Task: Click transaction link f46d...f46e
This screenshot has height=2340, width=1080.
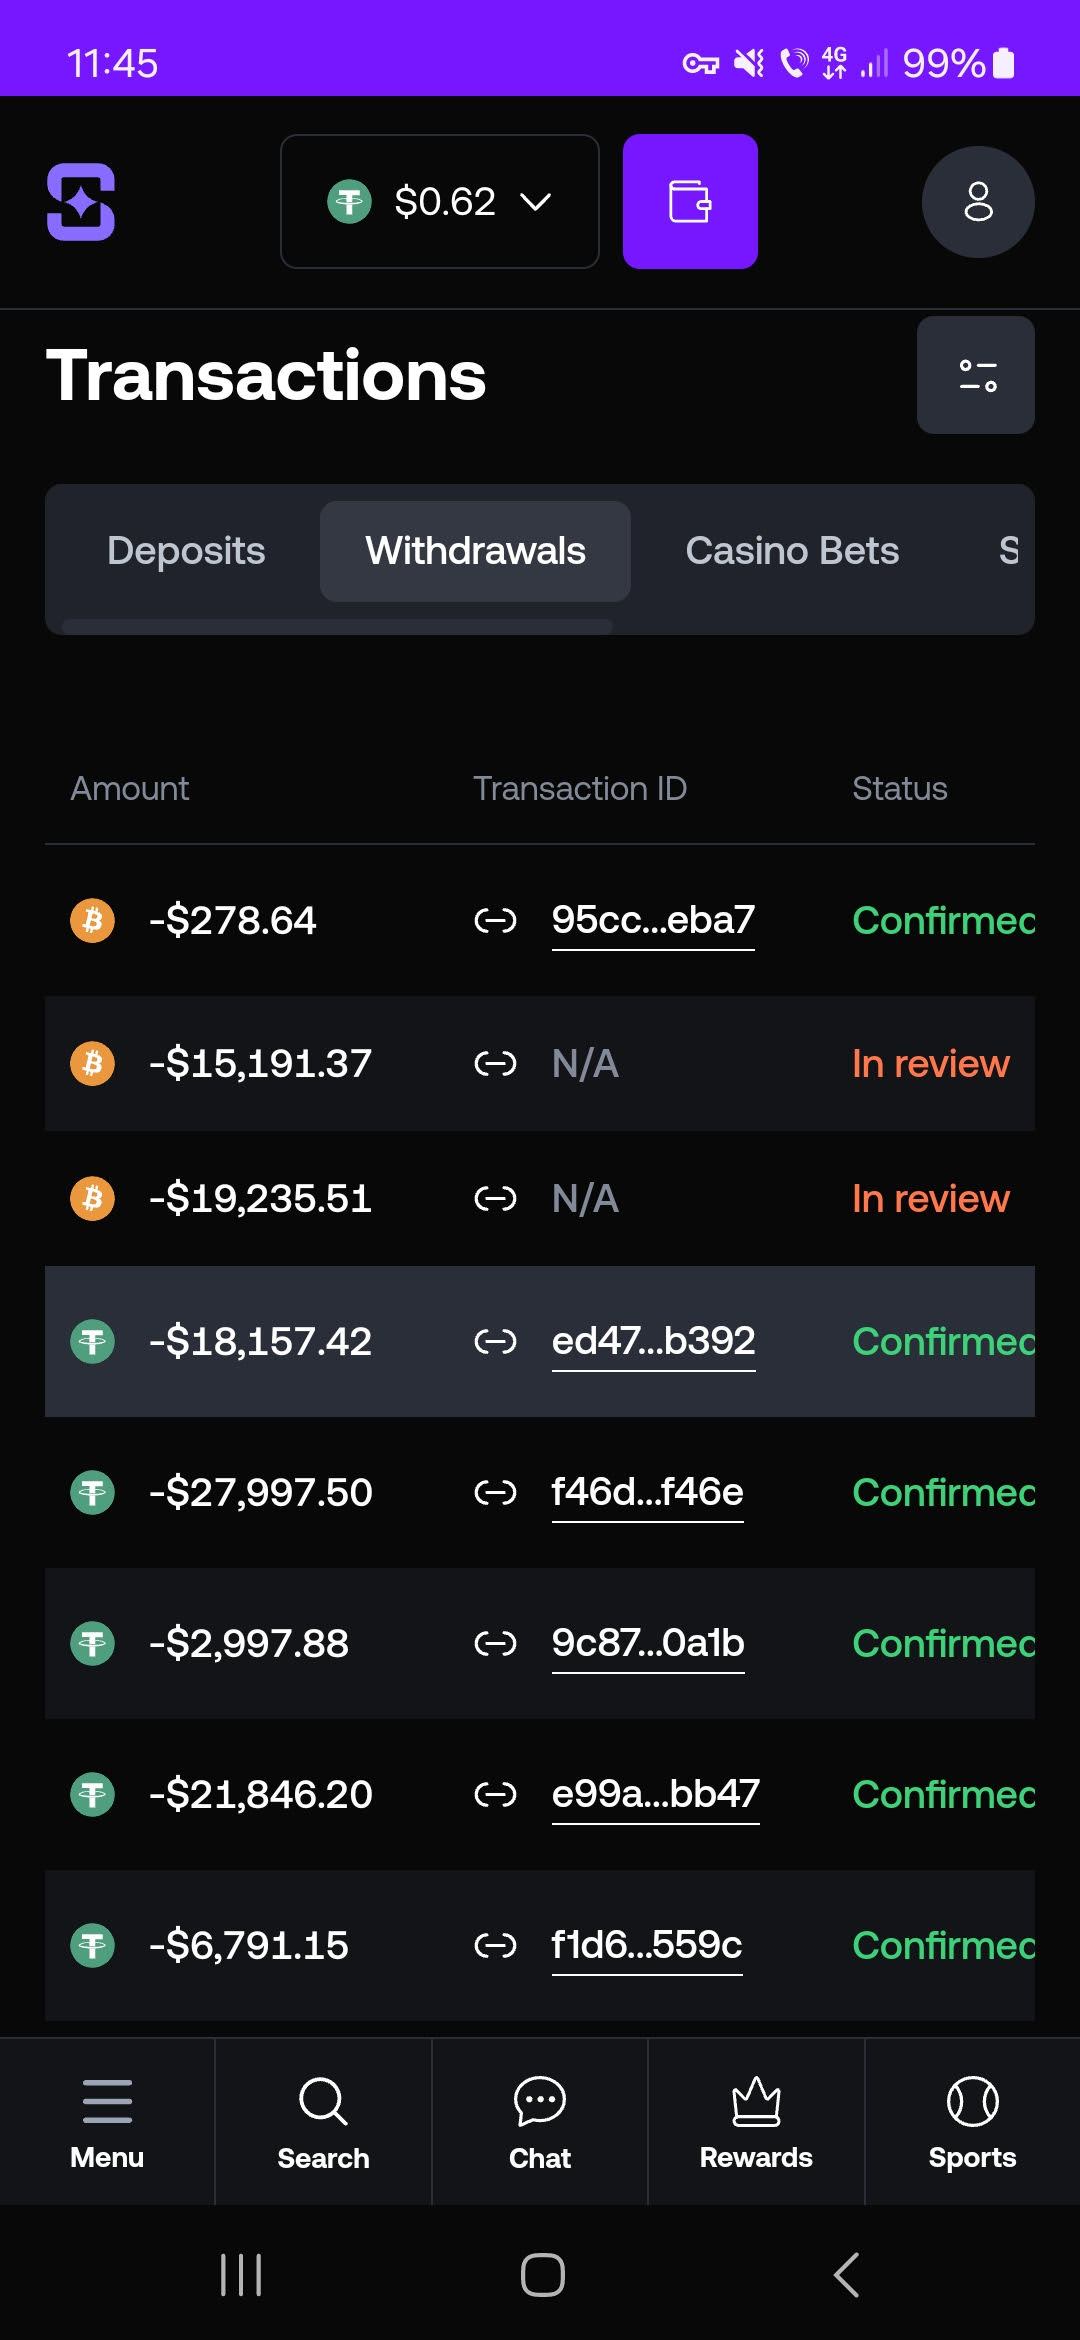Action: [647, 1492]
